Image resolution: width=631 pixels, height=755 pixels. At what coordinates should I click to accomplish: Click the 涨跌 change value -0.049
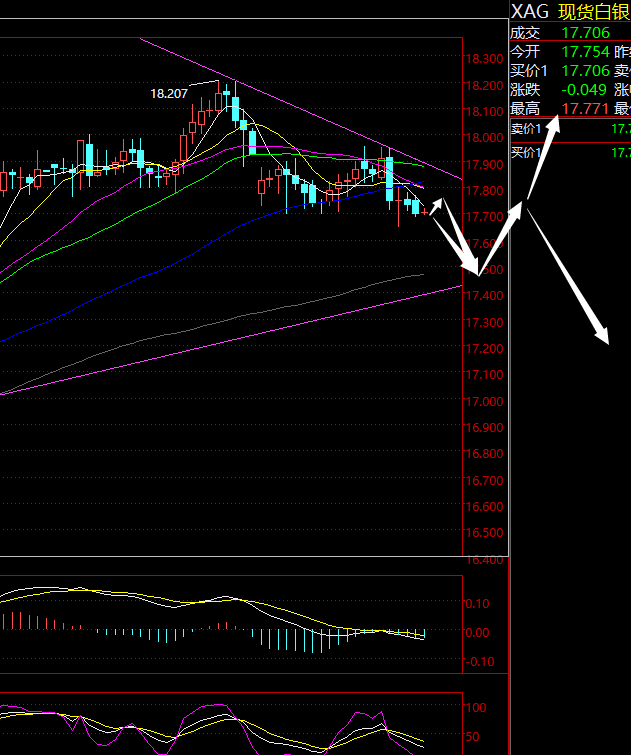[585, 89]
